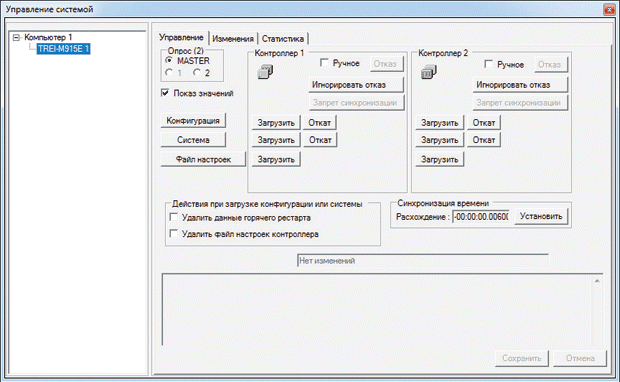Select the MASTER radio button
Viewport: 620px width, 382px height.
[169, 61]
